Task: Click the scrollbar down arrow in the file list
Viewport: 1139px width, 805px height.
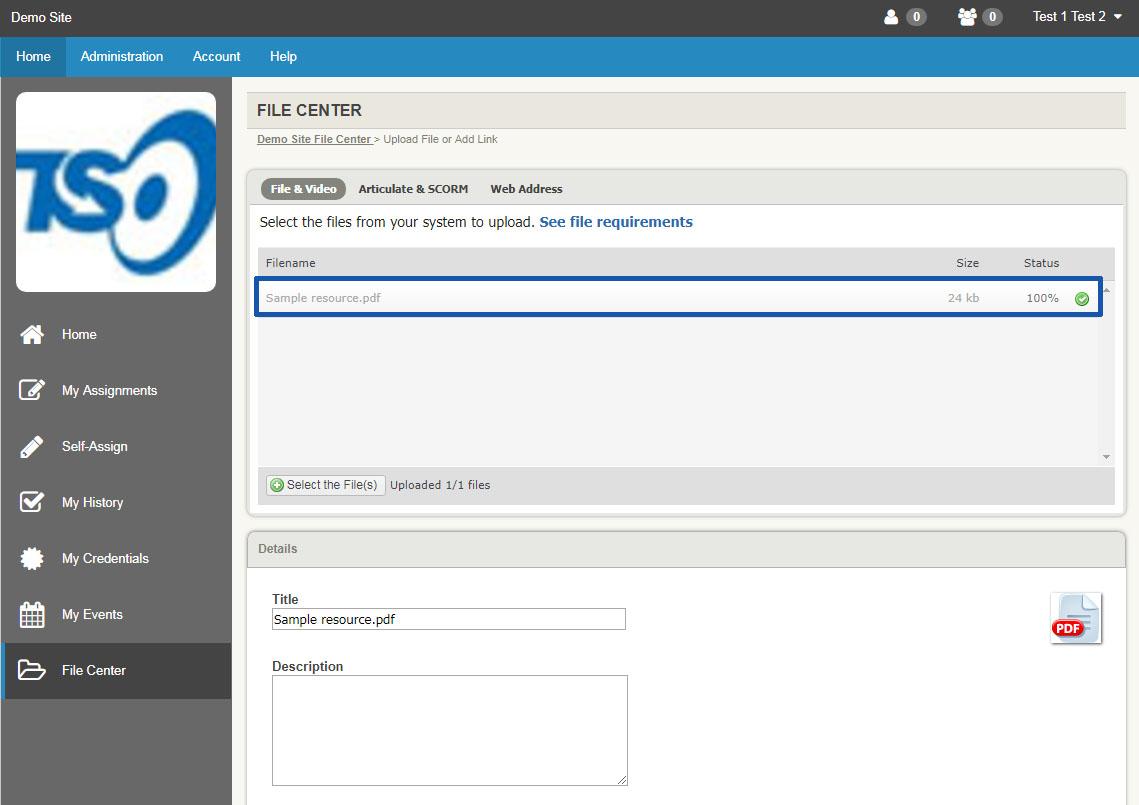Action: 1106,456
